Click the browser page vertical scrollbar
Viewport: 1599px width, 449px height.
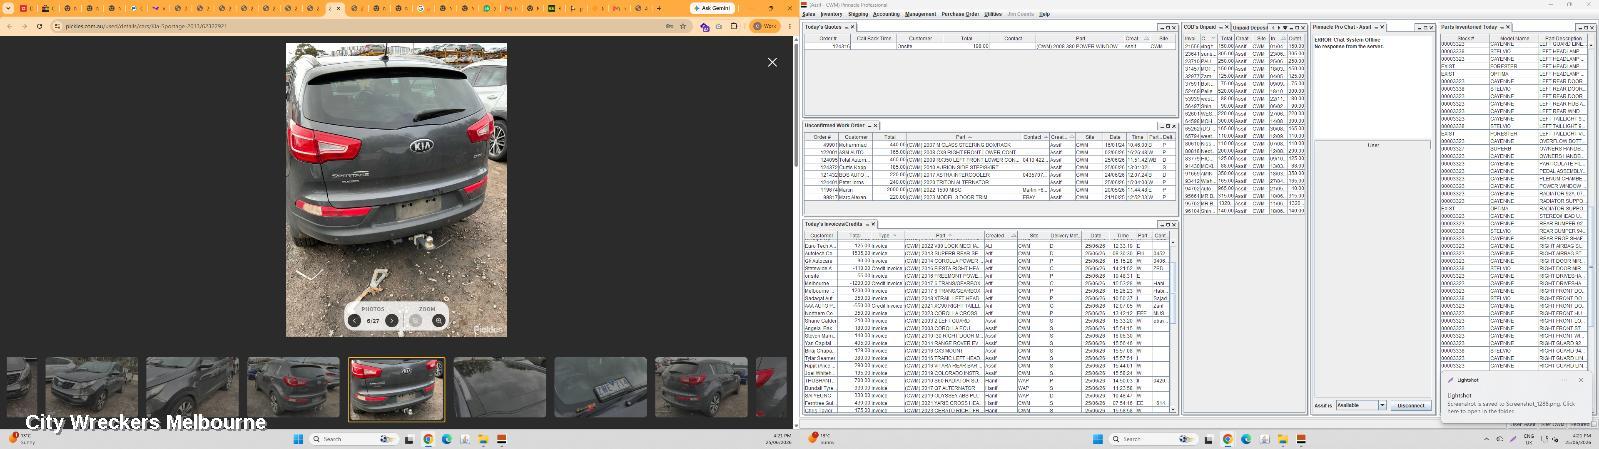[796, 230]
